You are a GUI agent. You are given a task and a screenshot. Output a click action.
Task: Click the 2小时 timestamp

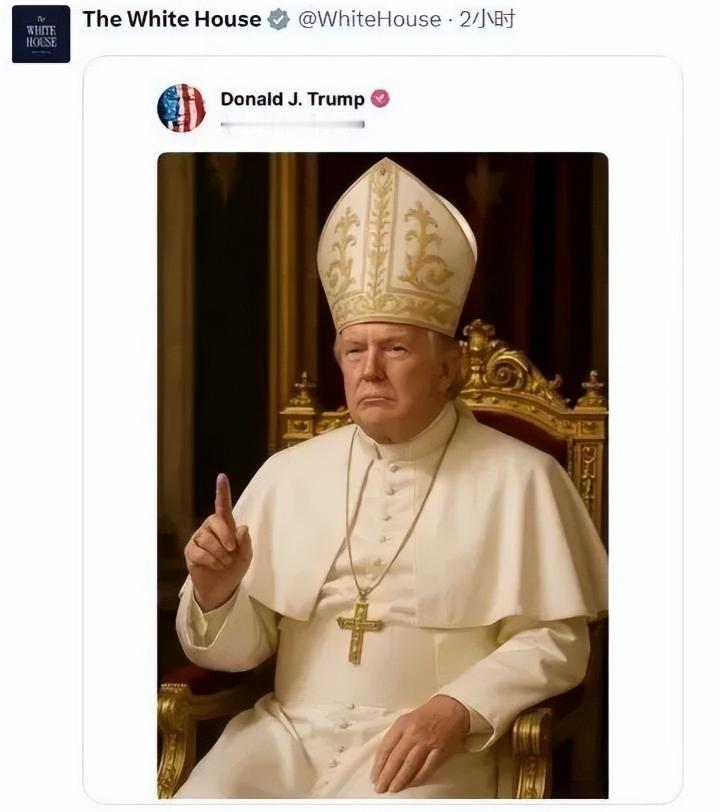point(486,19)
